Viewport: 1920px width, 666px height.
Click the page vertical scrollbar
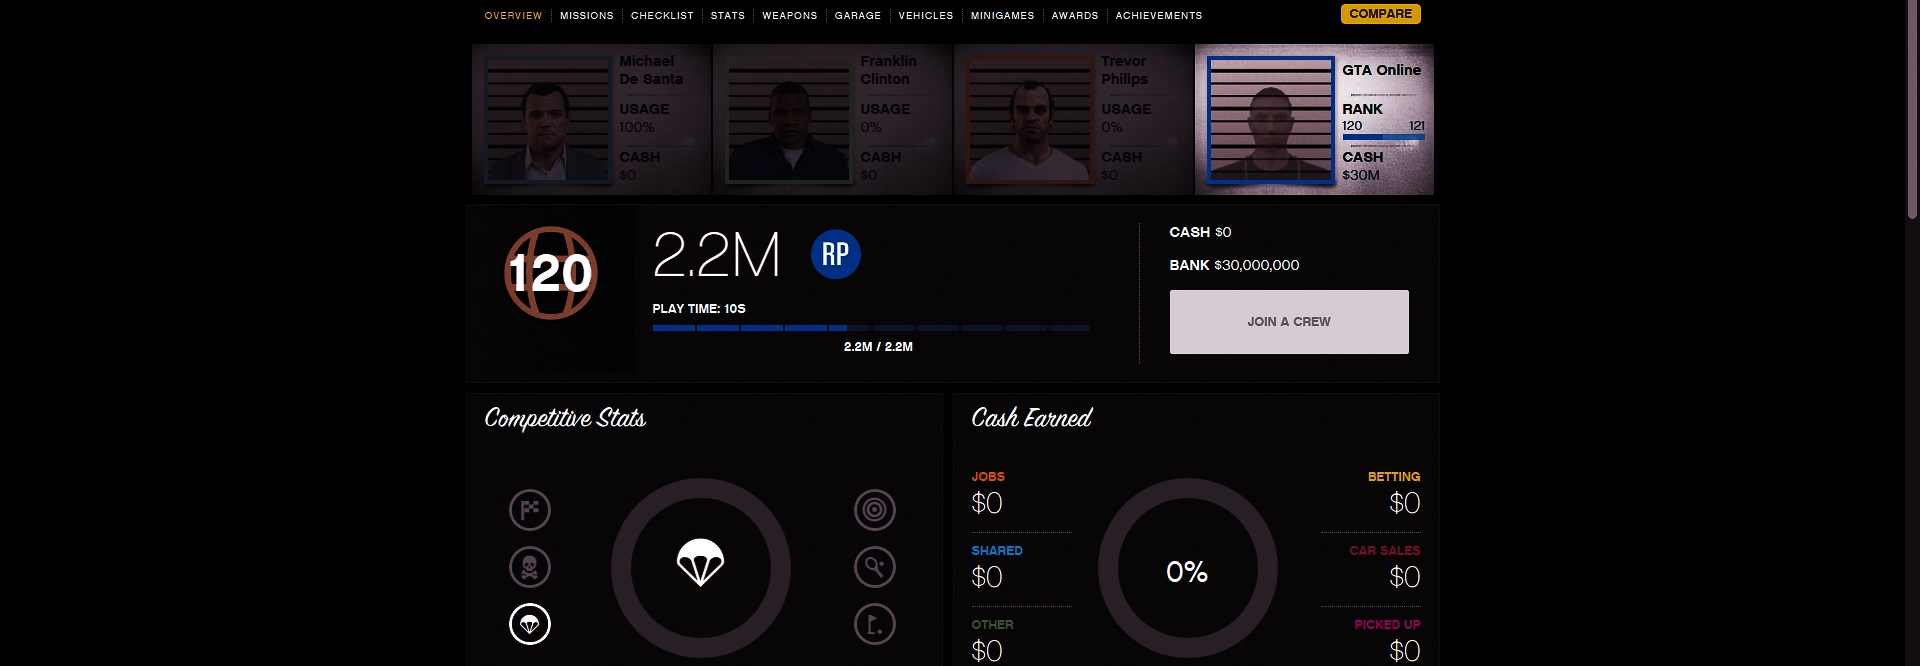pos(1912,110)
